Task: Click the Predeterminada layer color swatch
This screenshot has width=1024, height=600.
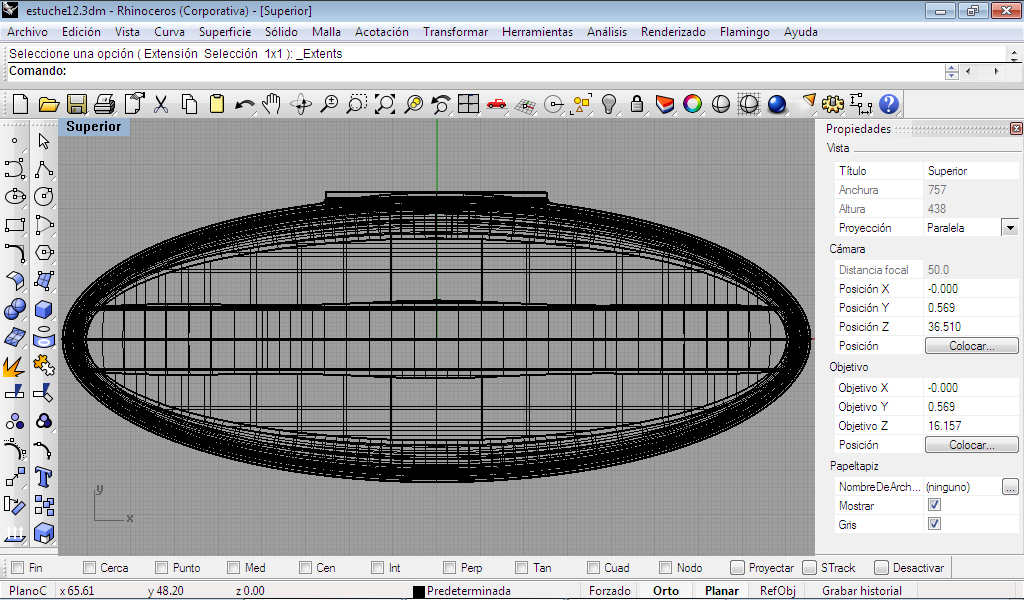Action: click(x=419, y=592)
